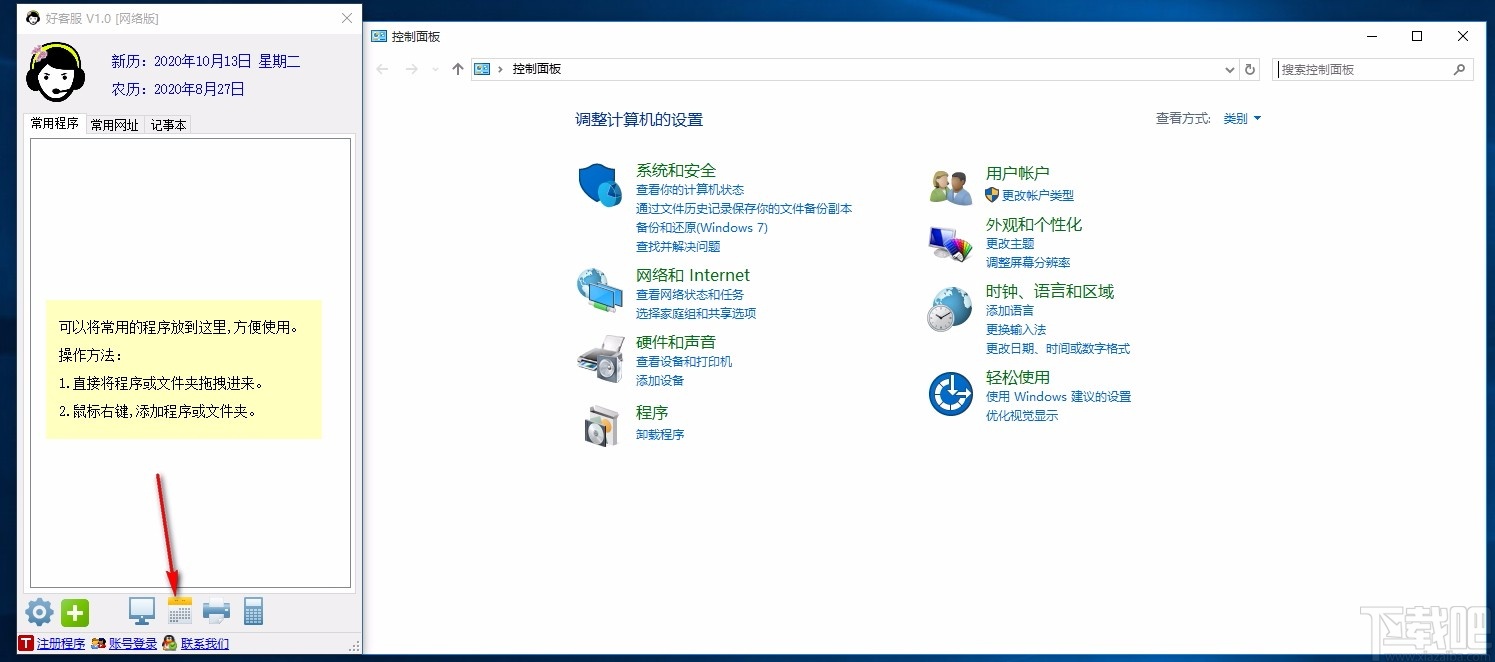Click the 程序 disc box icon

tap(602, 425)
